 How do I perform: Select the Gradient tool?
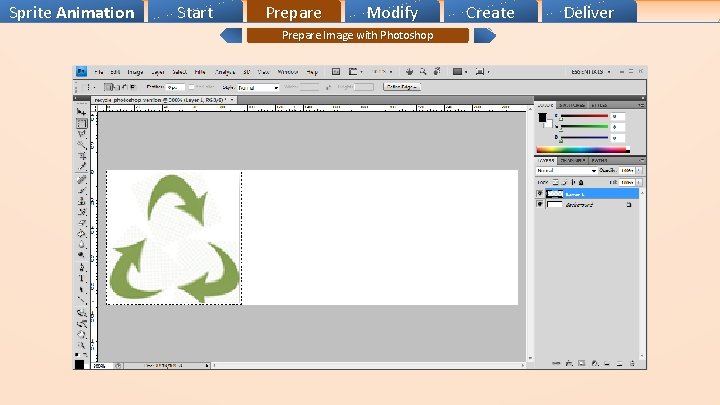point(81,233)
